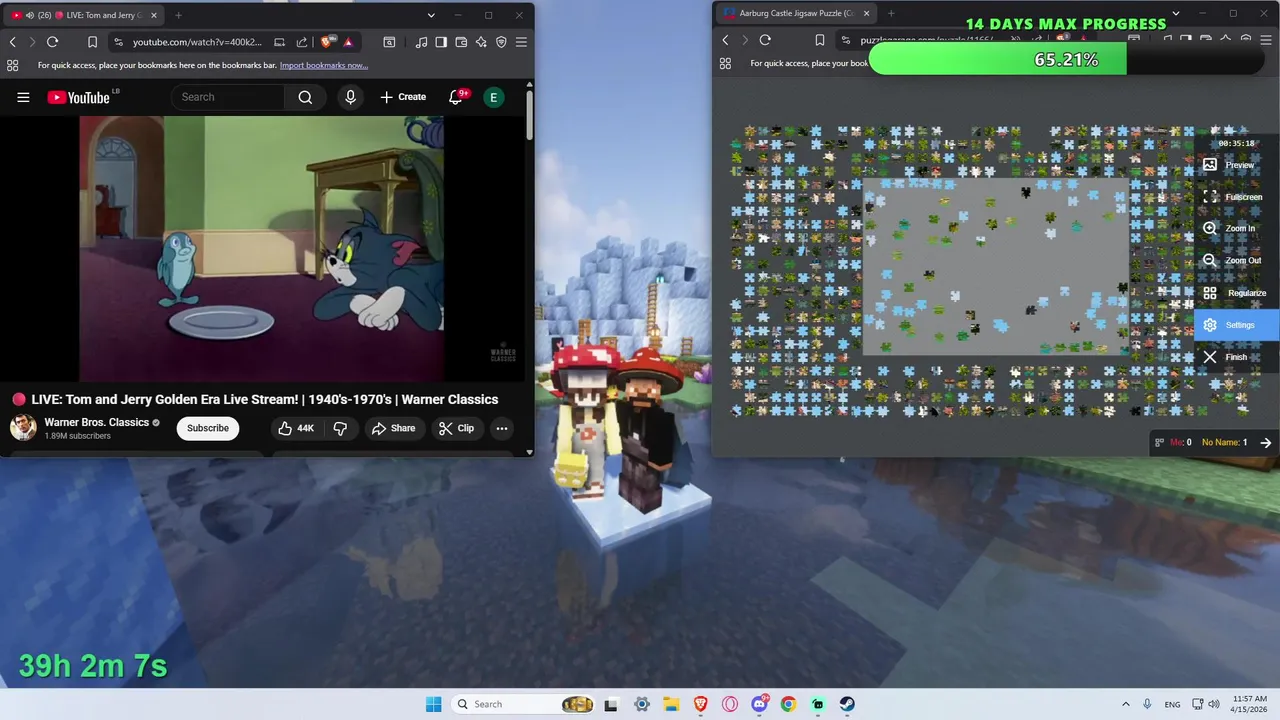Like the video with 44K likes
The width and height of the screenshot is (1280, 720).
tap(295, 428)
